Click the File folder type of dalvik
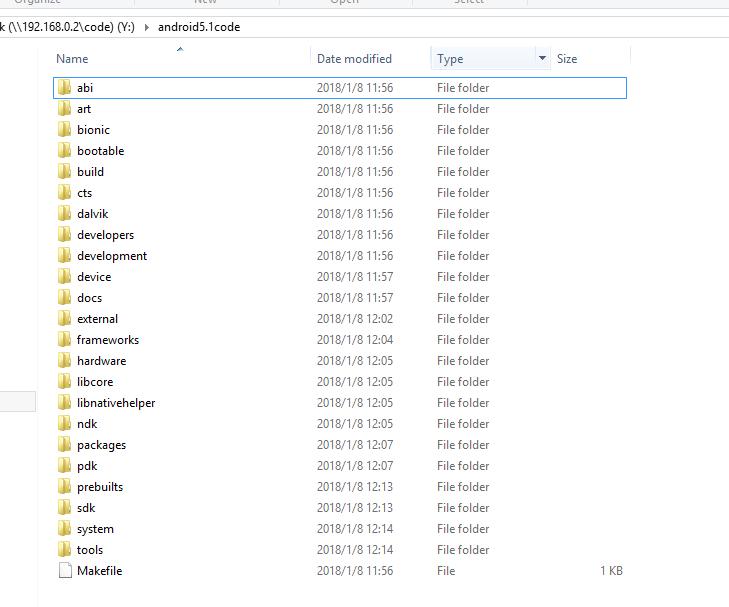Screen dimensions: 729x607 point(463,214)
